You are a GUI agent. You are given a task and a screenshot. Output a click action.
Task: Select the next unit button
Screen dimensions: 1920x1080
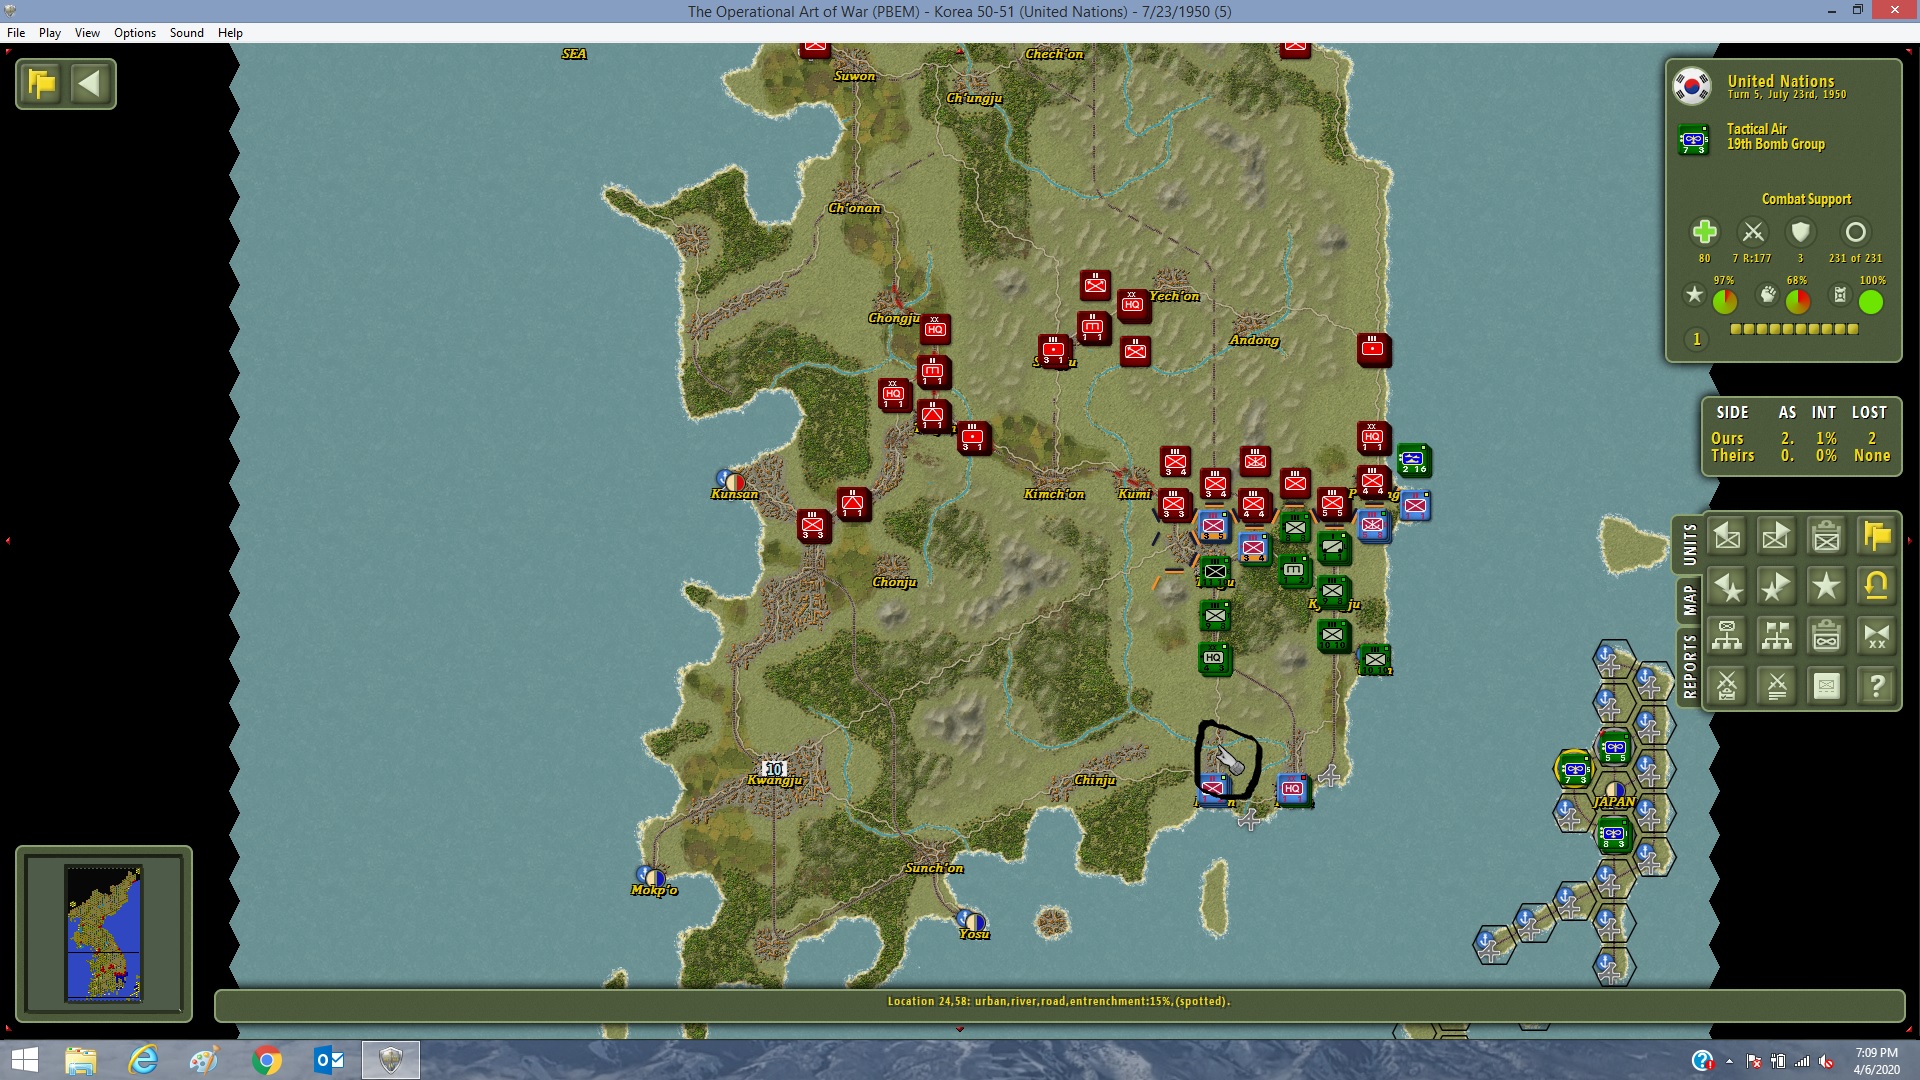[1777, 537]
